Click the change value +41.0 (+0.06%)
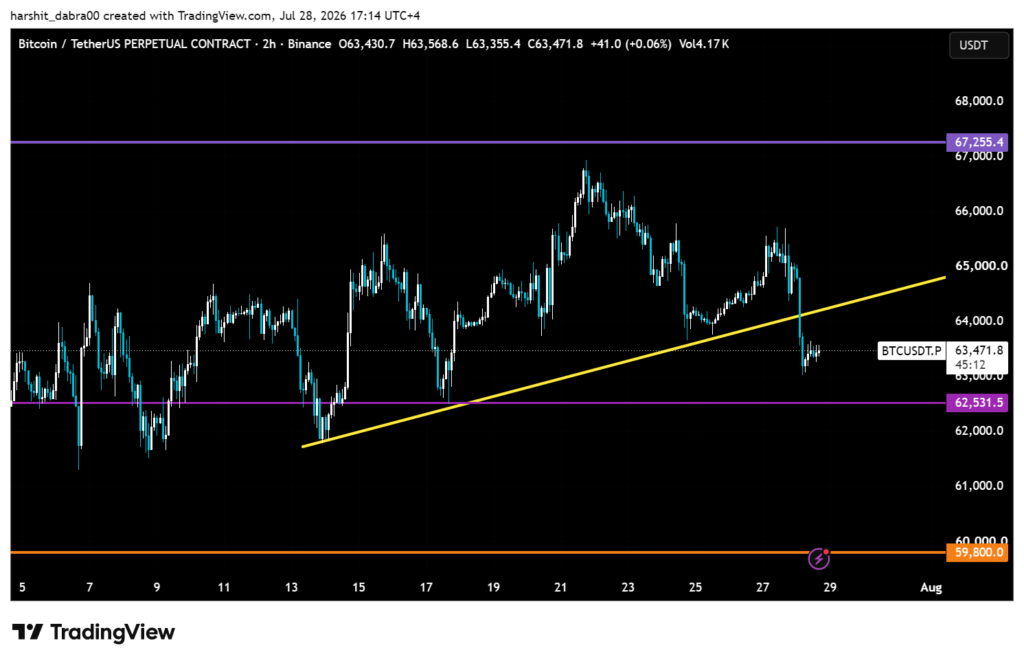Image resolution: width=1024 pixels, height=663 pixels. click(630, 44)
